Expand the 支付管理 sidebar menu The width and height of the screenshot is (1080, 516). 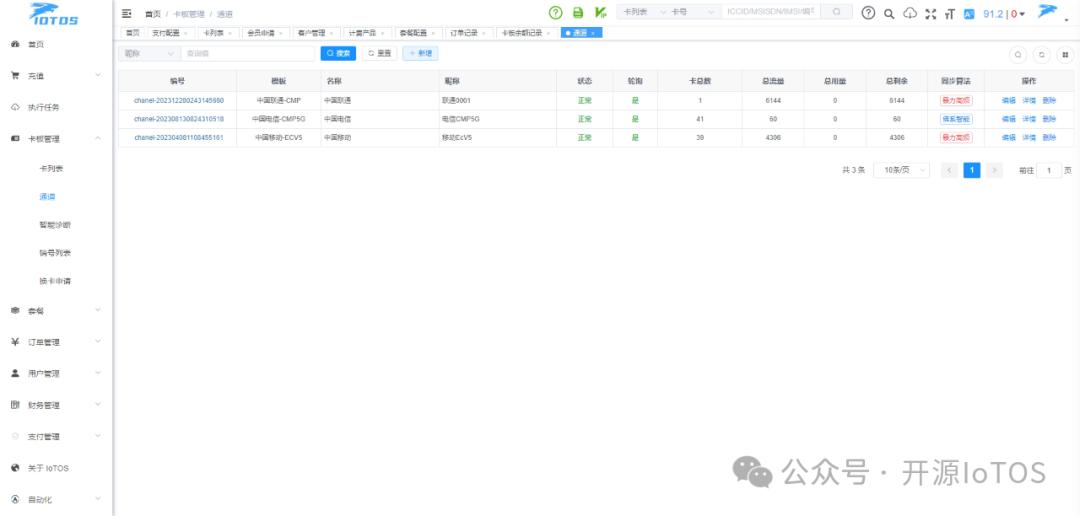[x=56, y=437]
